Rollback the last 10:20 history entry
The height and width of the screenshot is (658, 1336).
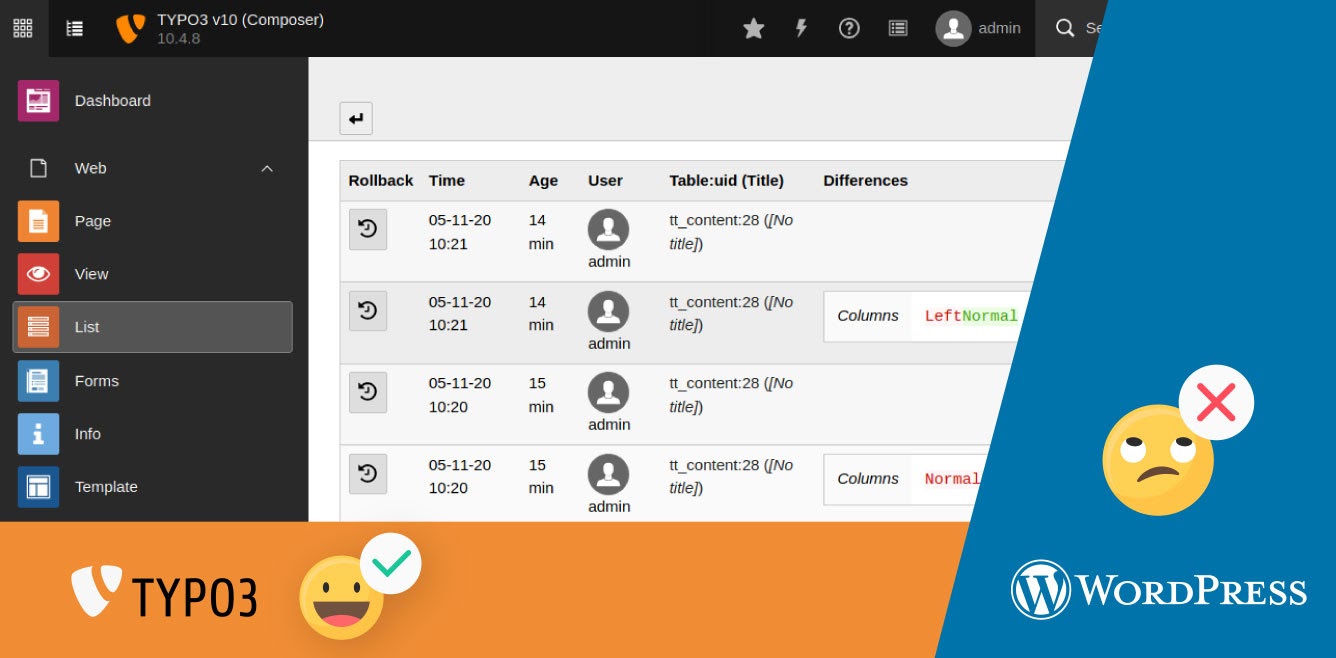[x=367, y=474]
